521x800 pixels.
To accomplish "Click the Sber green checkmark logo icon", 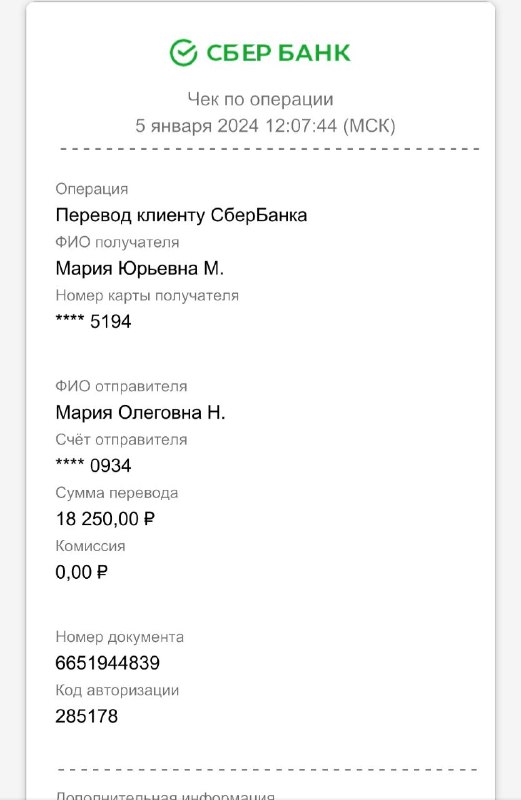I will click(183, 53).
